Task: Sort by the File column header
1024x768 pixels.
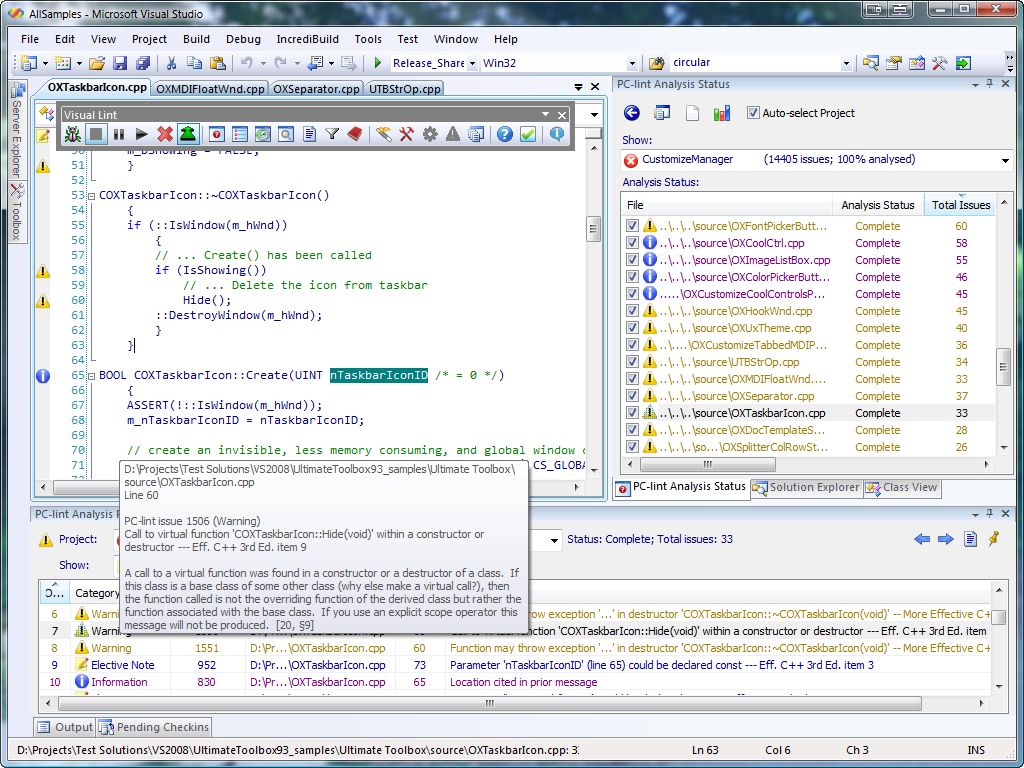Action: pyautogui.click(x=727, y=205)
